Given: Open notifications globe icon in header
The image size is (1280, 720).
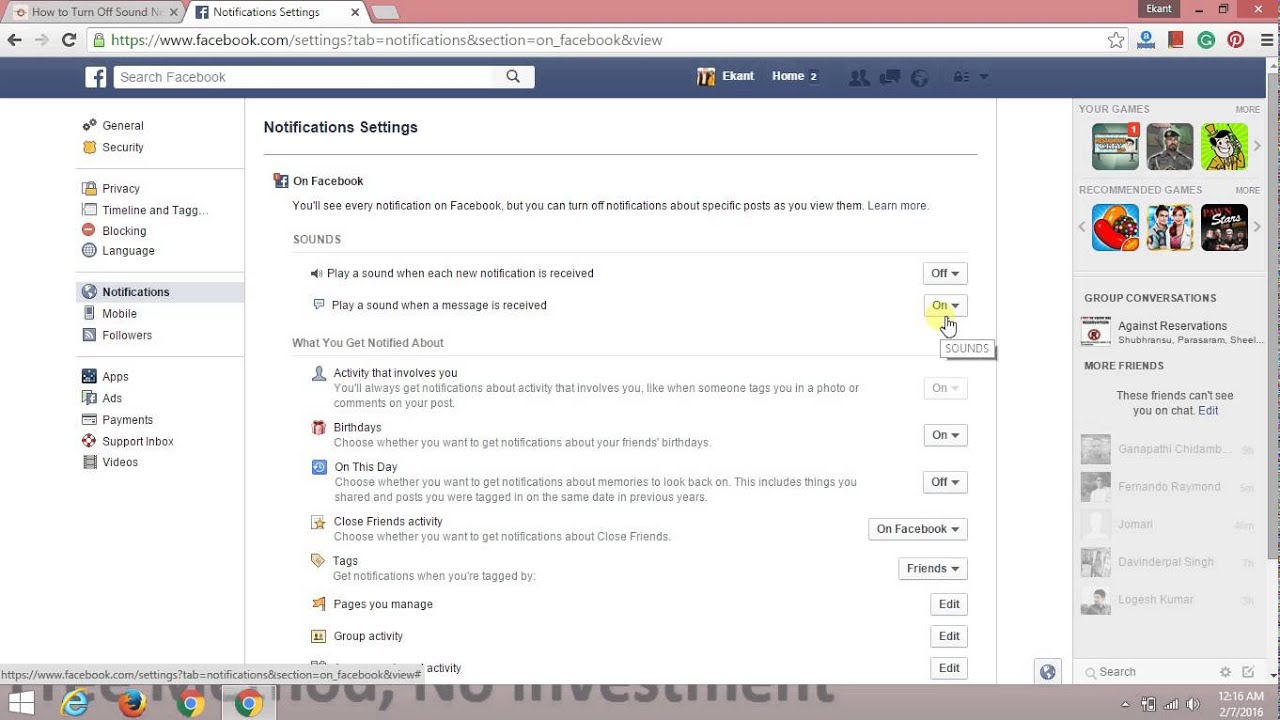Looking at the screenshot, I should point(920,77).
